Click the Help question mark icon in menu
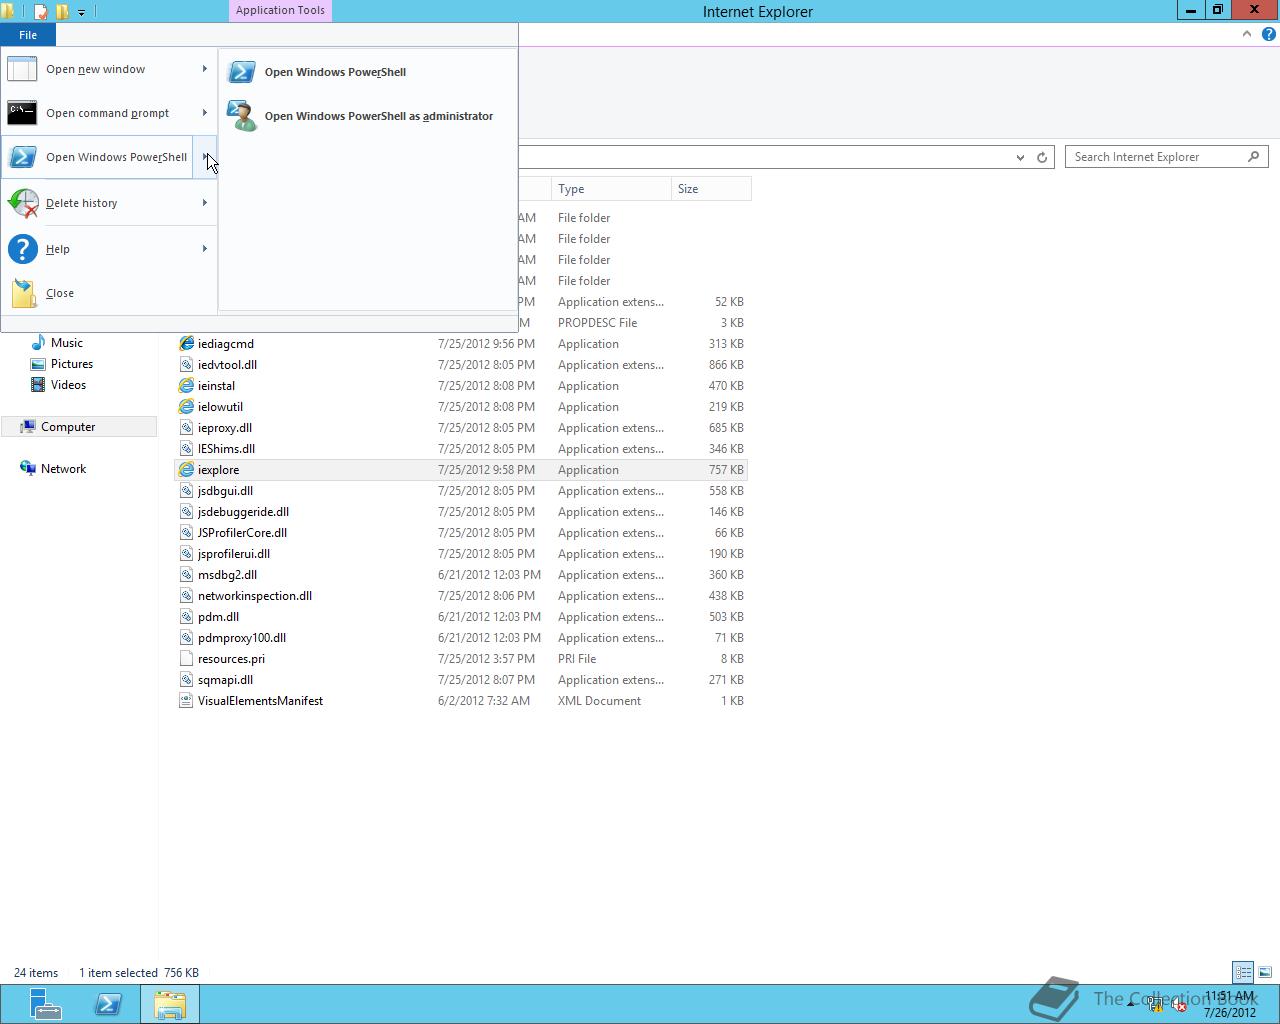Image resolution: width=1280 pixels, height=1024 pixels. (22, 249)
